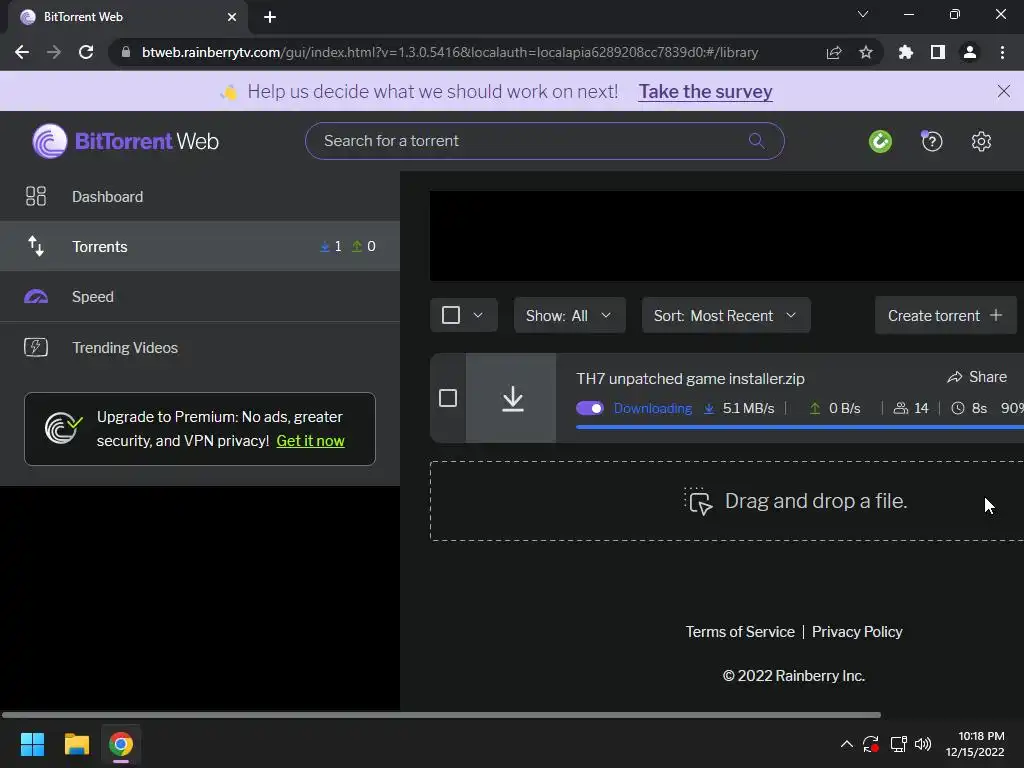Click the plus icon on Create torrent
The height and width of the screenshot is (768, 1024).
click(x=996, y=315)
